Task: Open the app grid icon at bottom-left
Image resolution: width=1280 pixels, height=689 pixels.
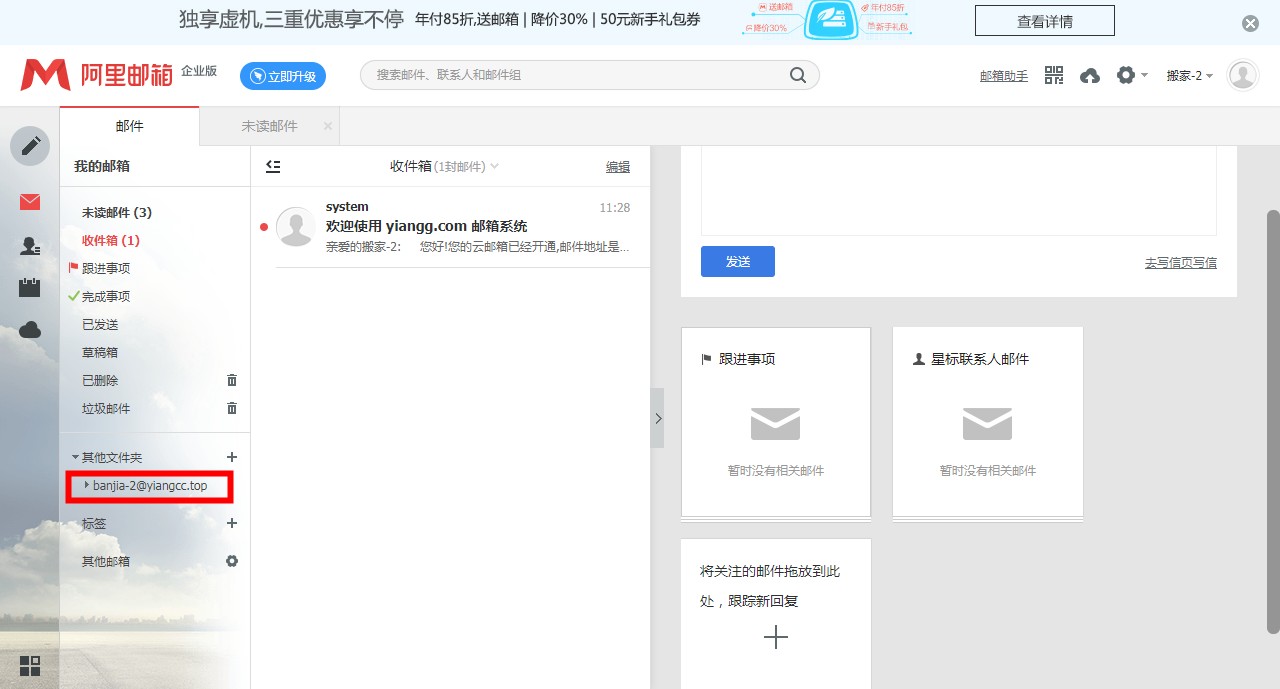Action: (x=30, y=666)
